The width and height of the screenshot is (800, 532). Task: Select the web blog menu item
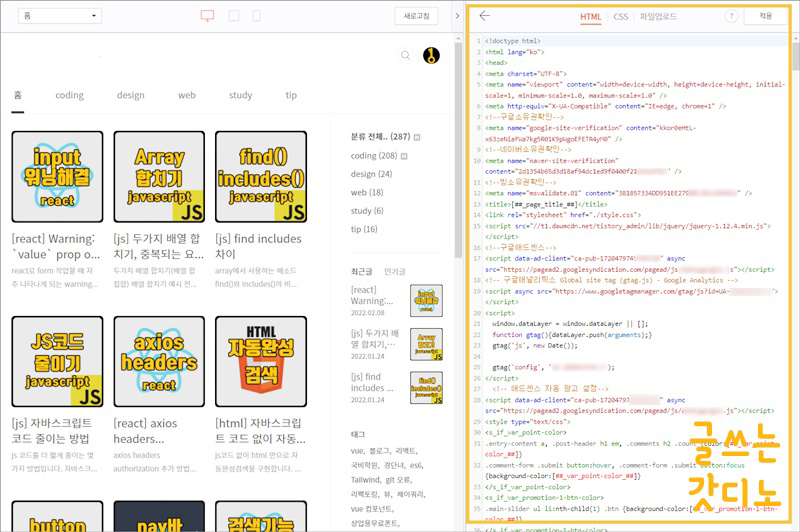pos(187,95)
